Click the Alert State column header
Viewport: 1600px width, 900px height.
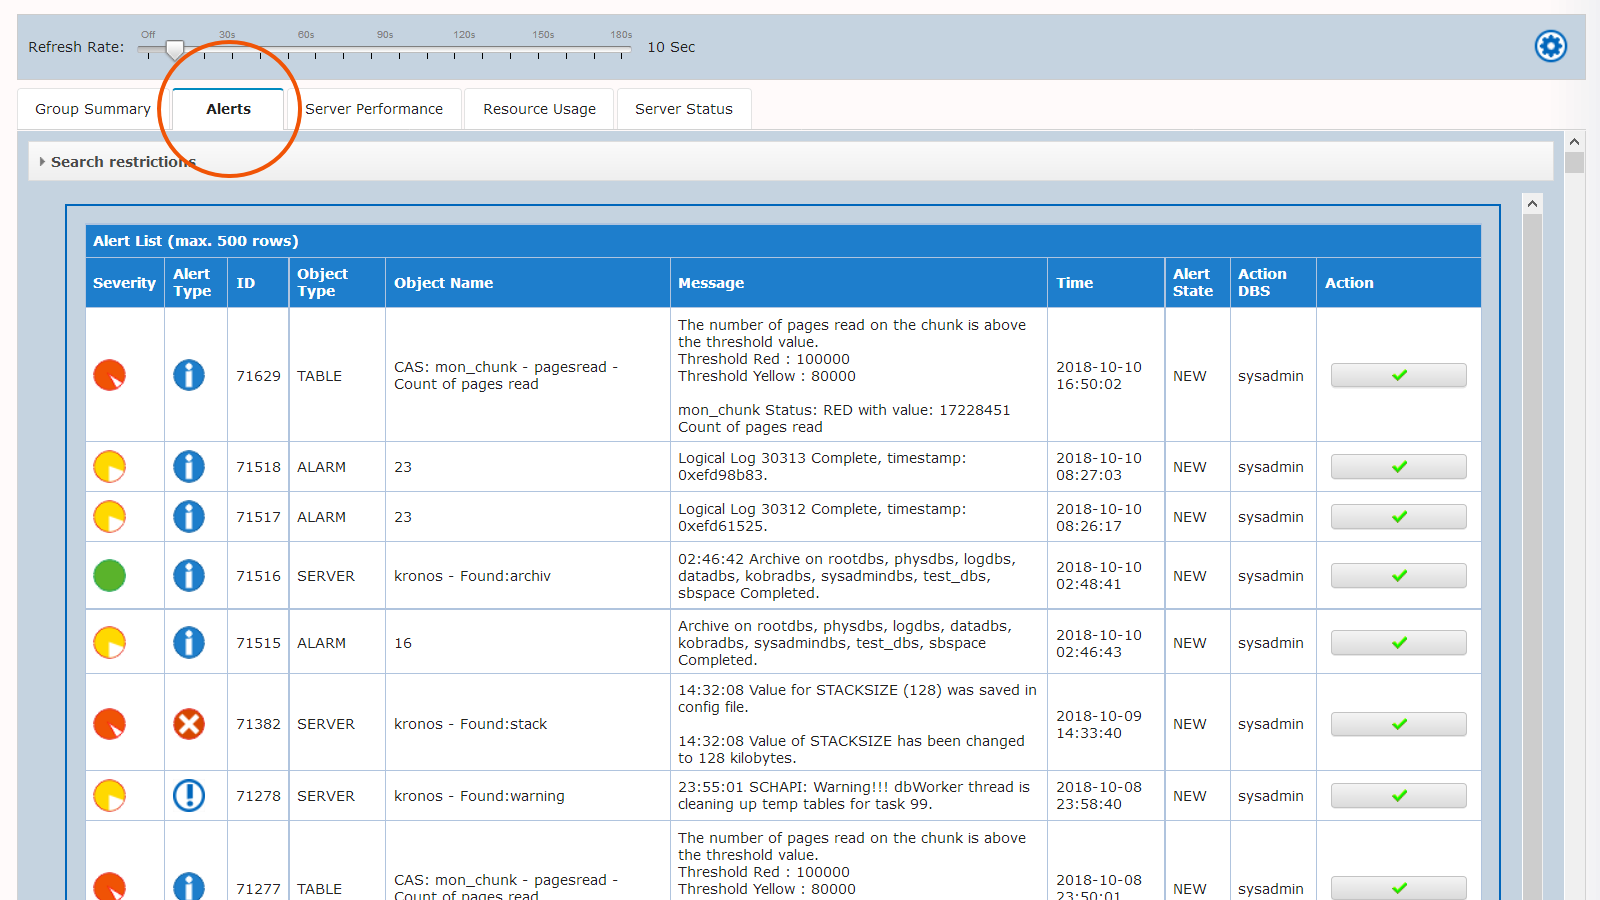1197,283
